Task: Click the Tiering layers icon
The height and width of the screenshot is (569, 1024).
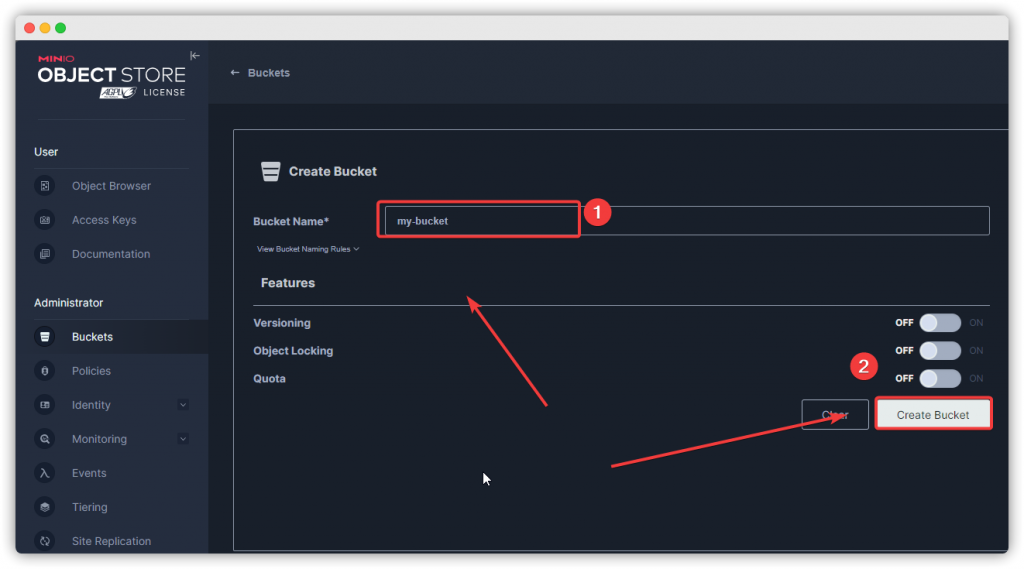Action: 45,507
